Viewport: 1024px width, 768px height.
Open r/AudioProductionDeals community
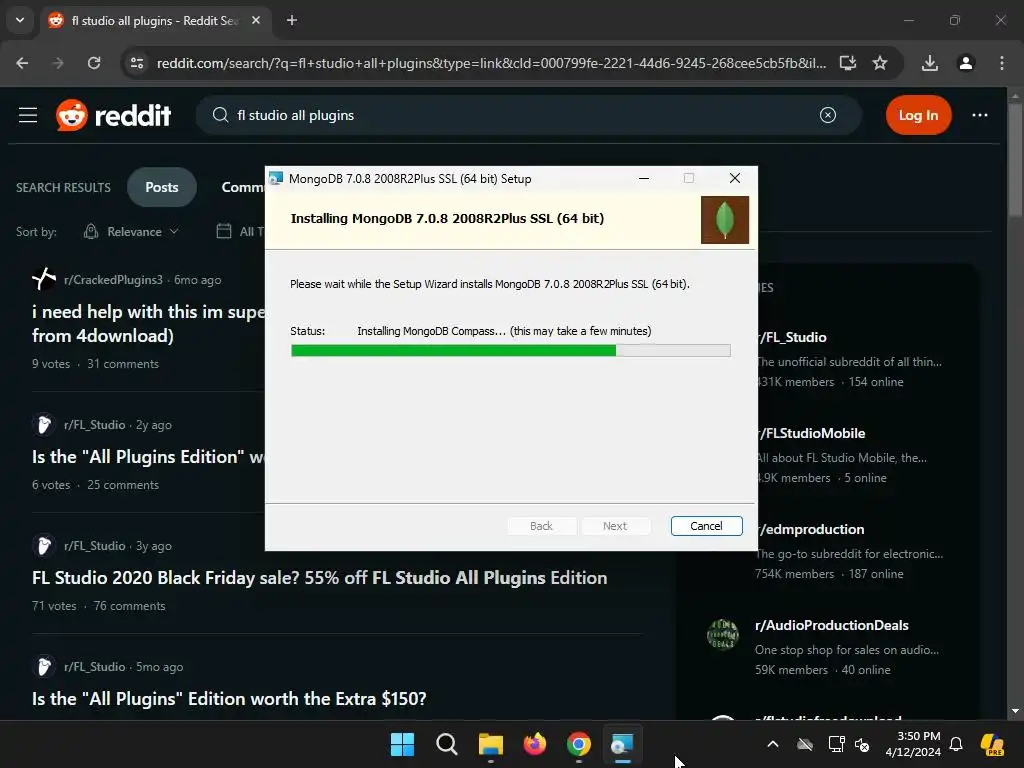pyautogui.click(x=831, y=626)
